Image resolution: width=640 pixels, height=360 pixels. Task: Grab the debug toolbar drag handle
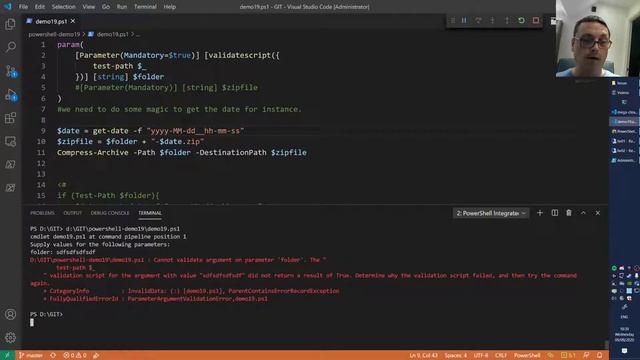coord(452,20)
